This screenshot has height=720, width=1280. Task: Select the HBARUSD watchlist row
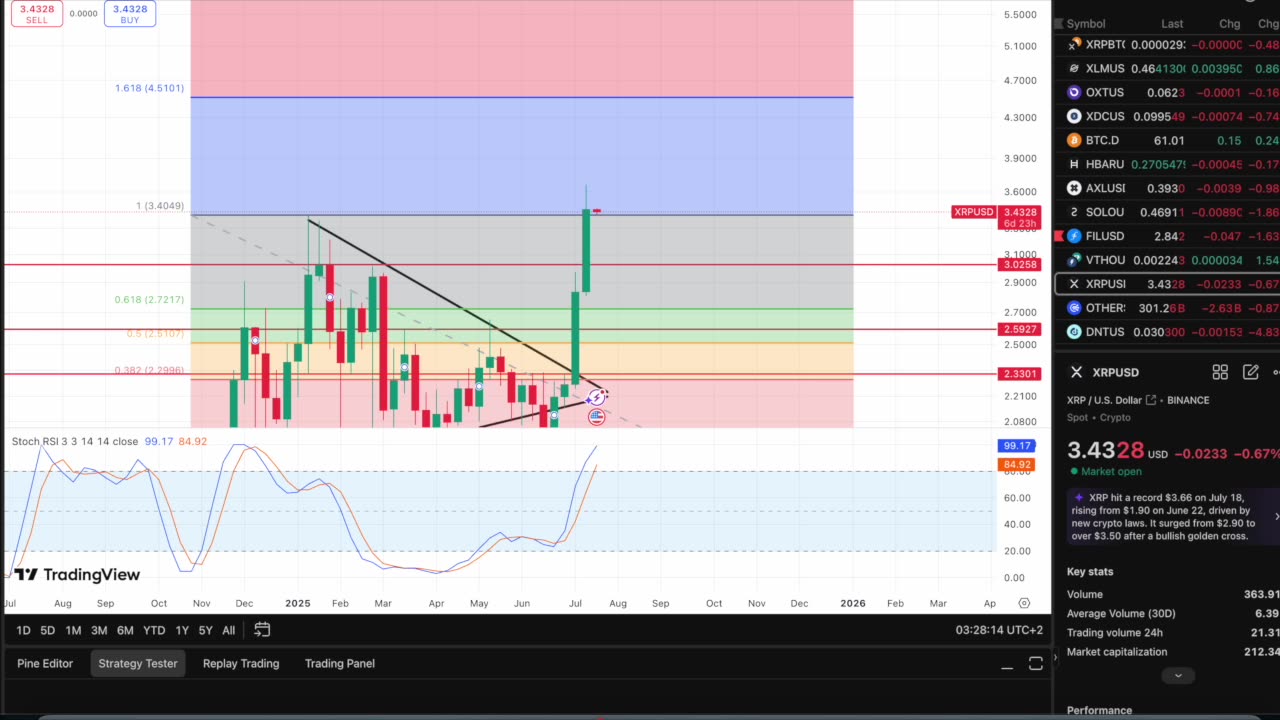(x=1167, y=164)
